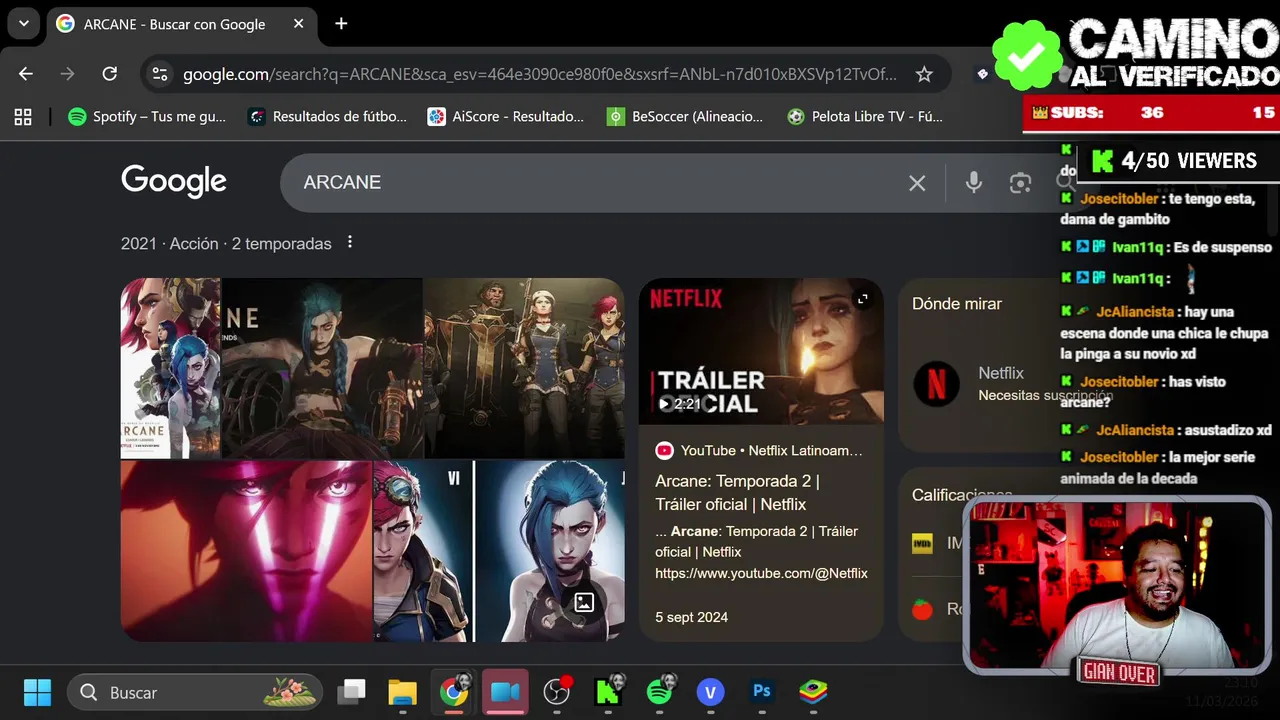Image resolution: width=1280 pixels, height=720 pixels.
Task: Clear the search box with the X
Action: pos(917,183)
